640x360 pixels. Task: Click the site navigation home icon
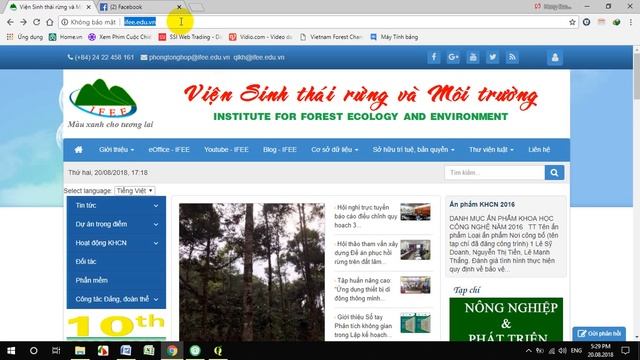coord(78,150)
